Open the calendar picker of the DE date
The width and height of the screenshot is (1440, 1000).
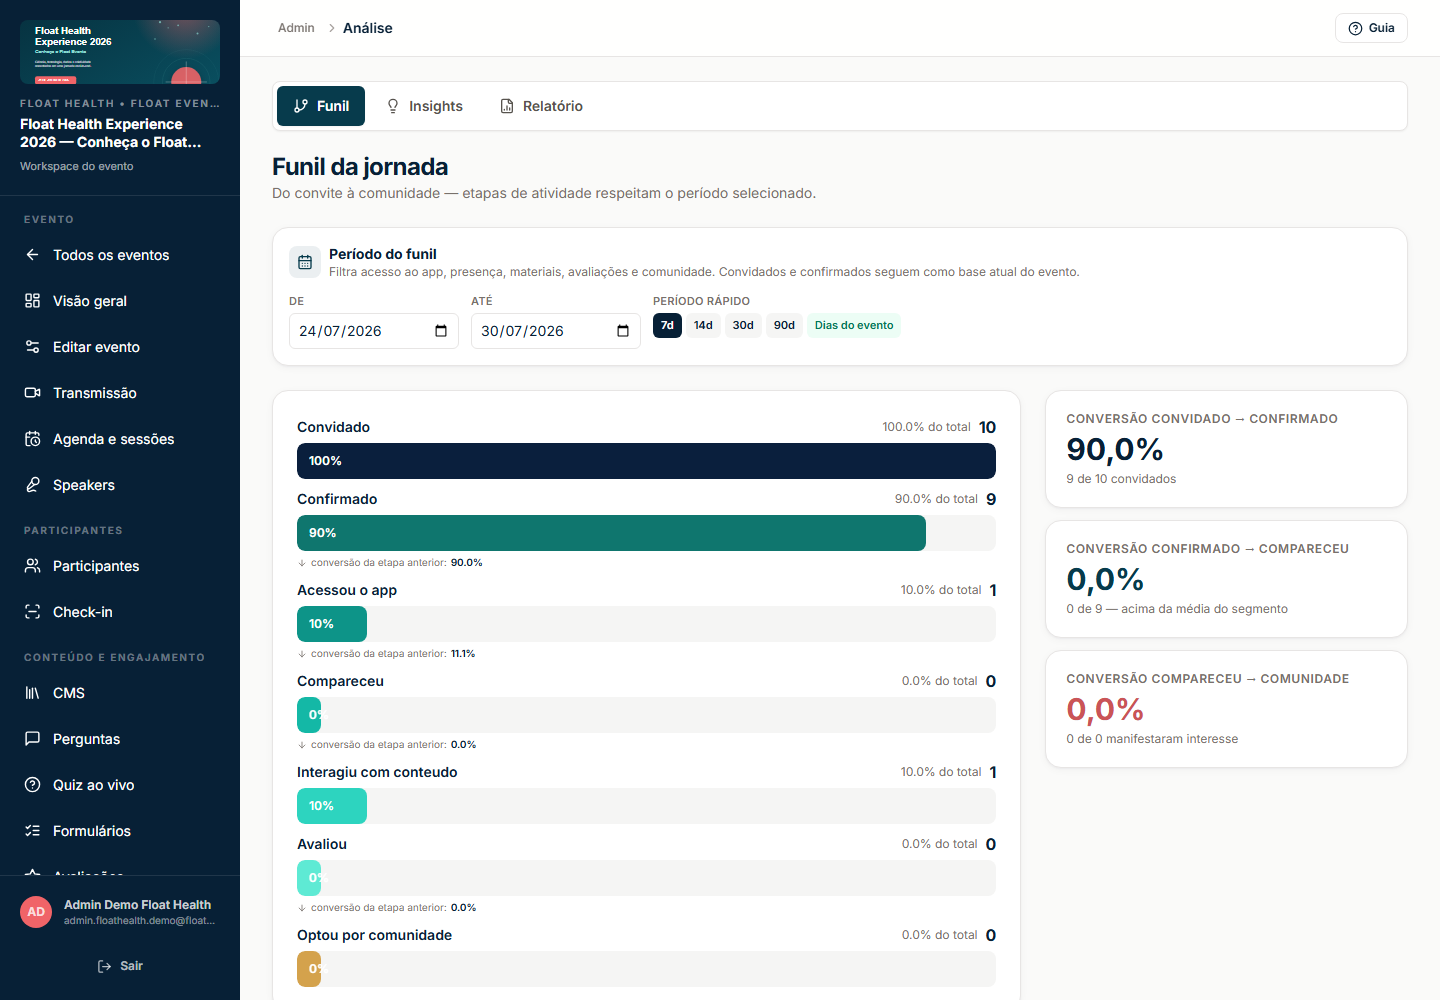pyautogui.click(x=441, y=331)
